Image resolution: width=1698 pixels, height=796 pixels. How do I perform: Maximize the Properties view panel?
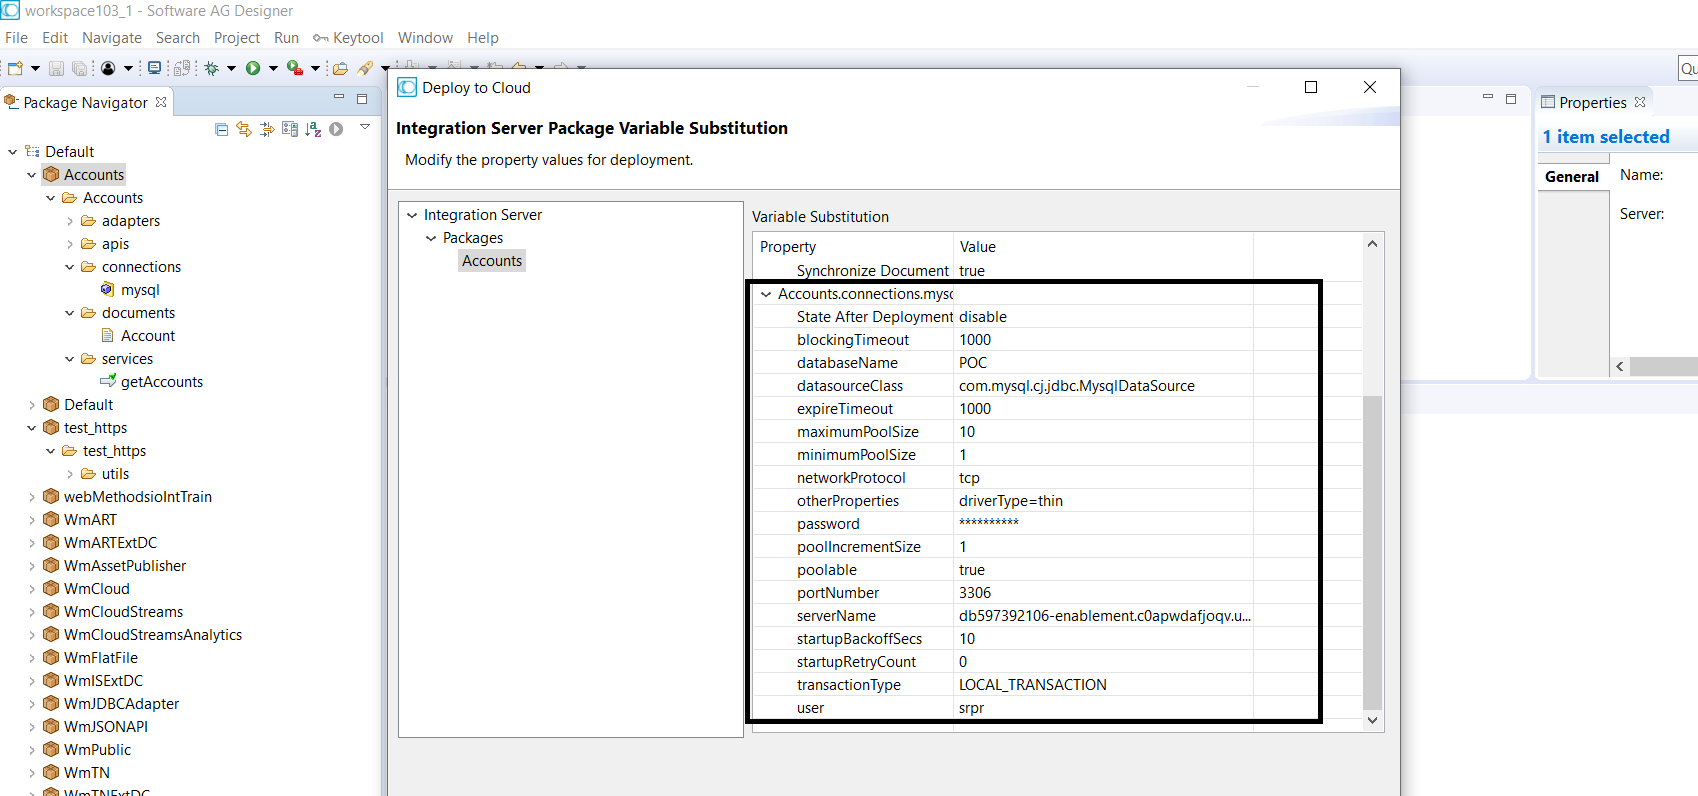[1511, 99]
